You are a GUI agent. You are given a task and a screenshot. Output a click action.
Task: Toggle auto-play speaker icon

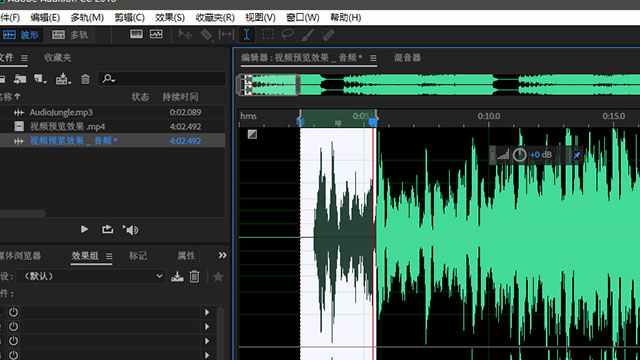coord(131,230)
